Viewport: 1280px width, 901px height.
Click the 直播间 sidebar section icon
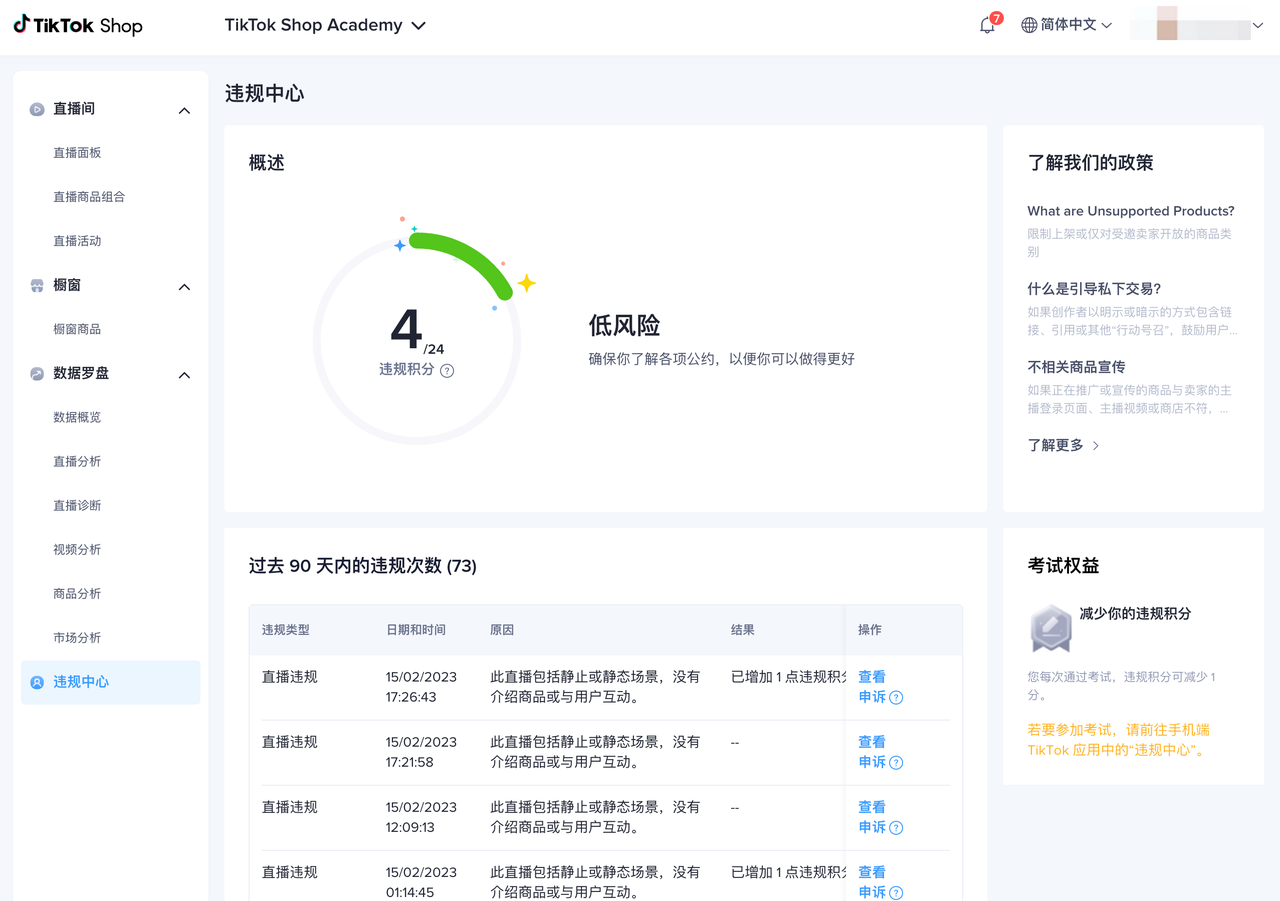coord(37,109)
